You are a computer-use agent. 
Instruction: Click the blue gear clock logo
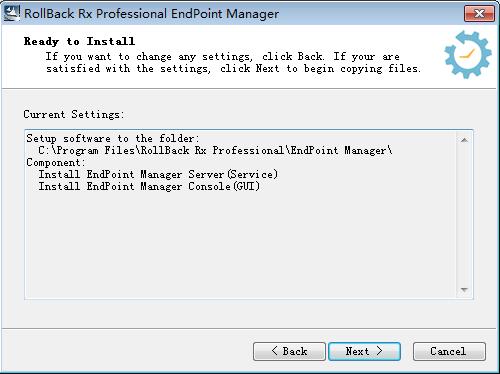click(468, 54)
